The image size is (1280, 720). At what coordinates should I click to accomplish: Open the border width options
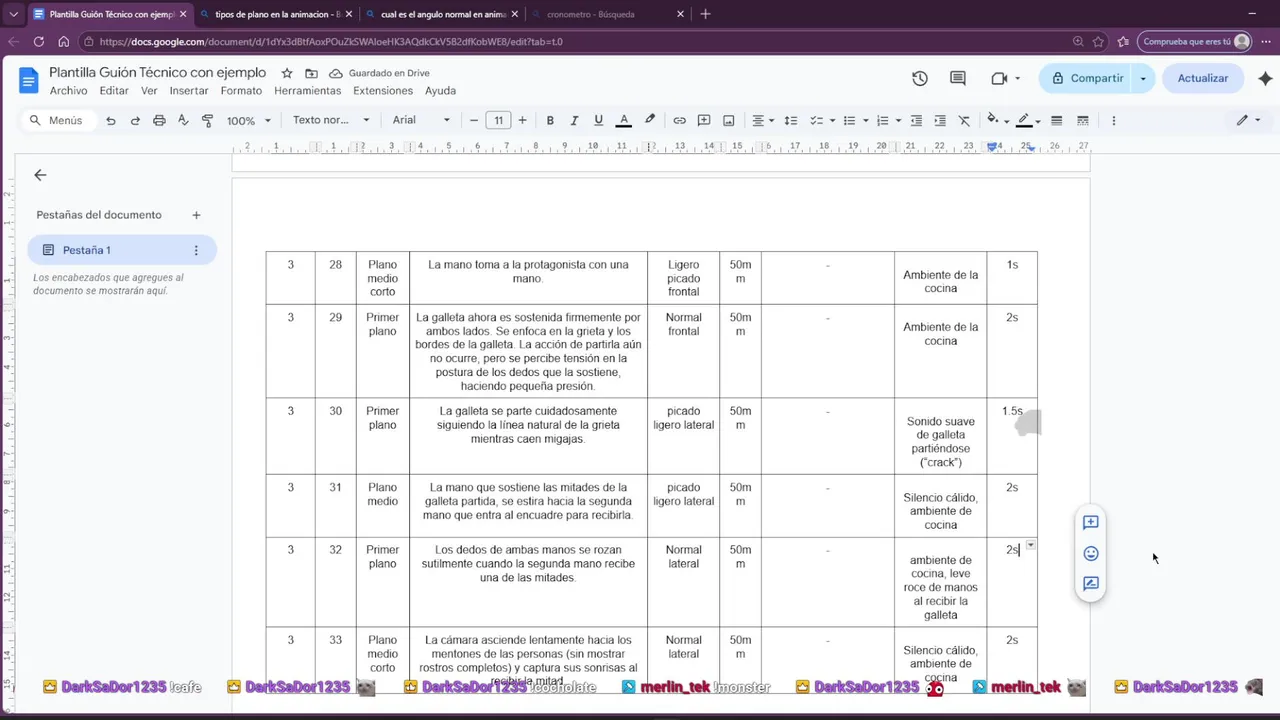pyautogui.click(x=1056, y=120)
